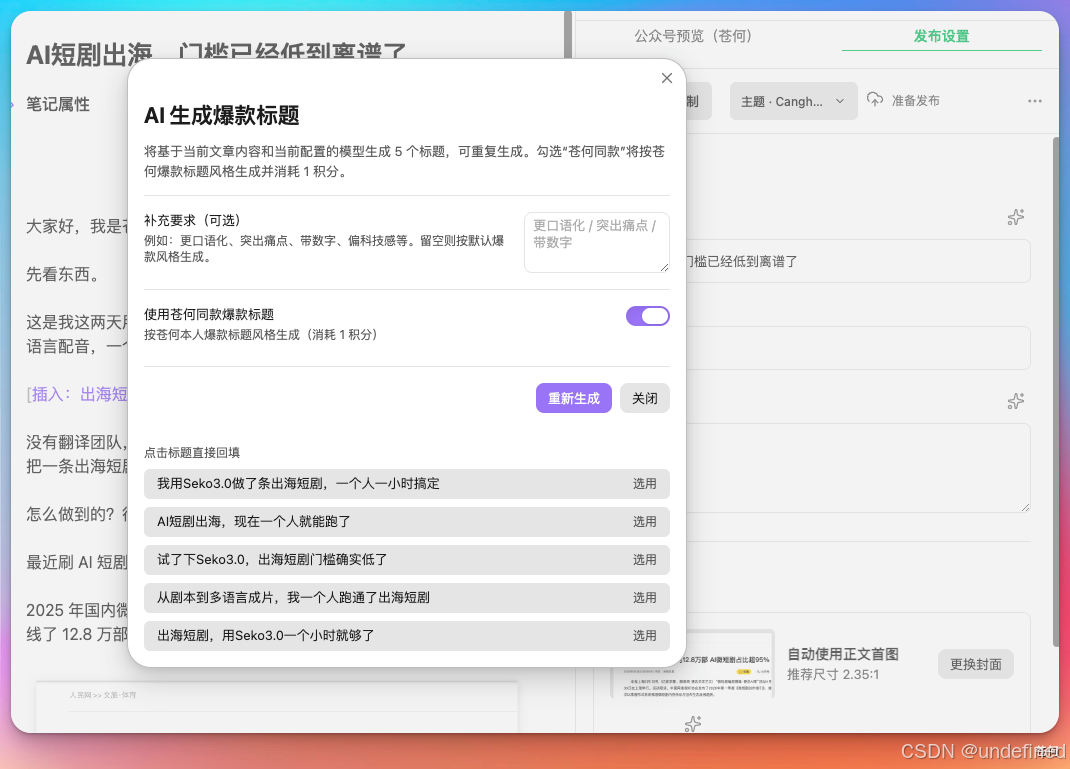This screenshot has height=769, width=1070.
Task: Choose 选用 for AI短剧出海，现在一个人就能跑了
Action: click(644, 522)
